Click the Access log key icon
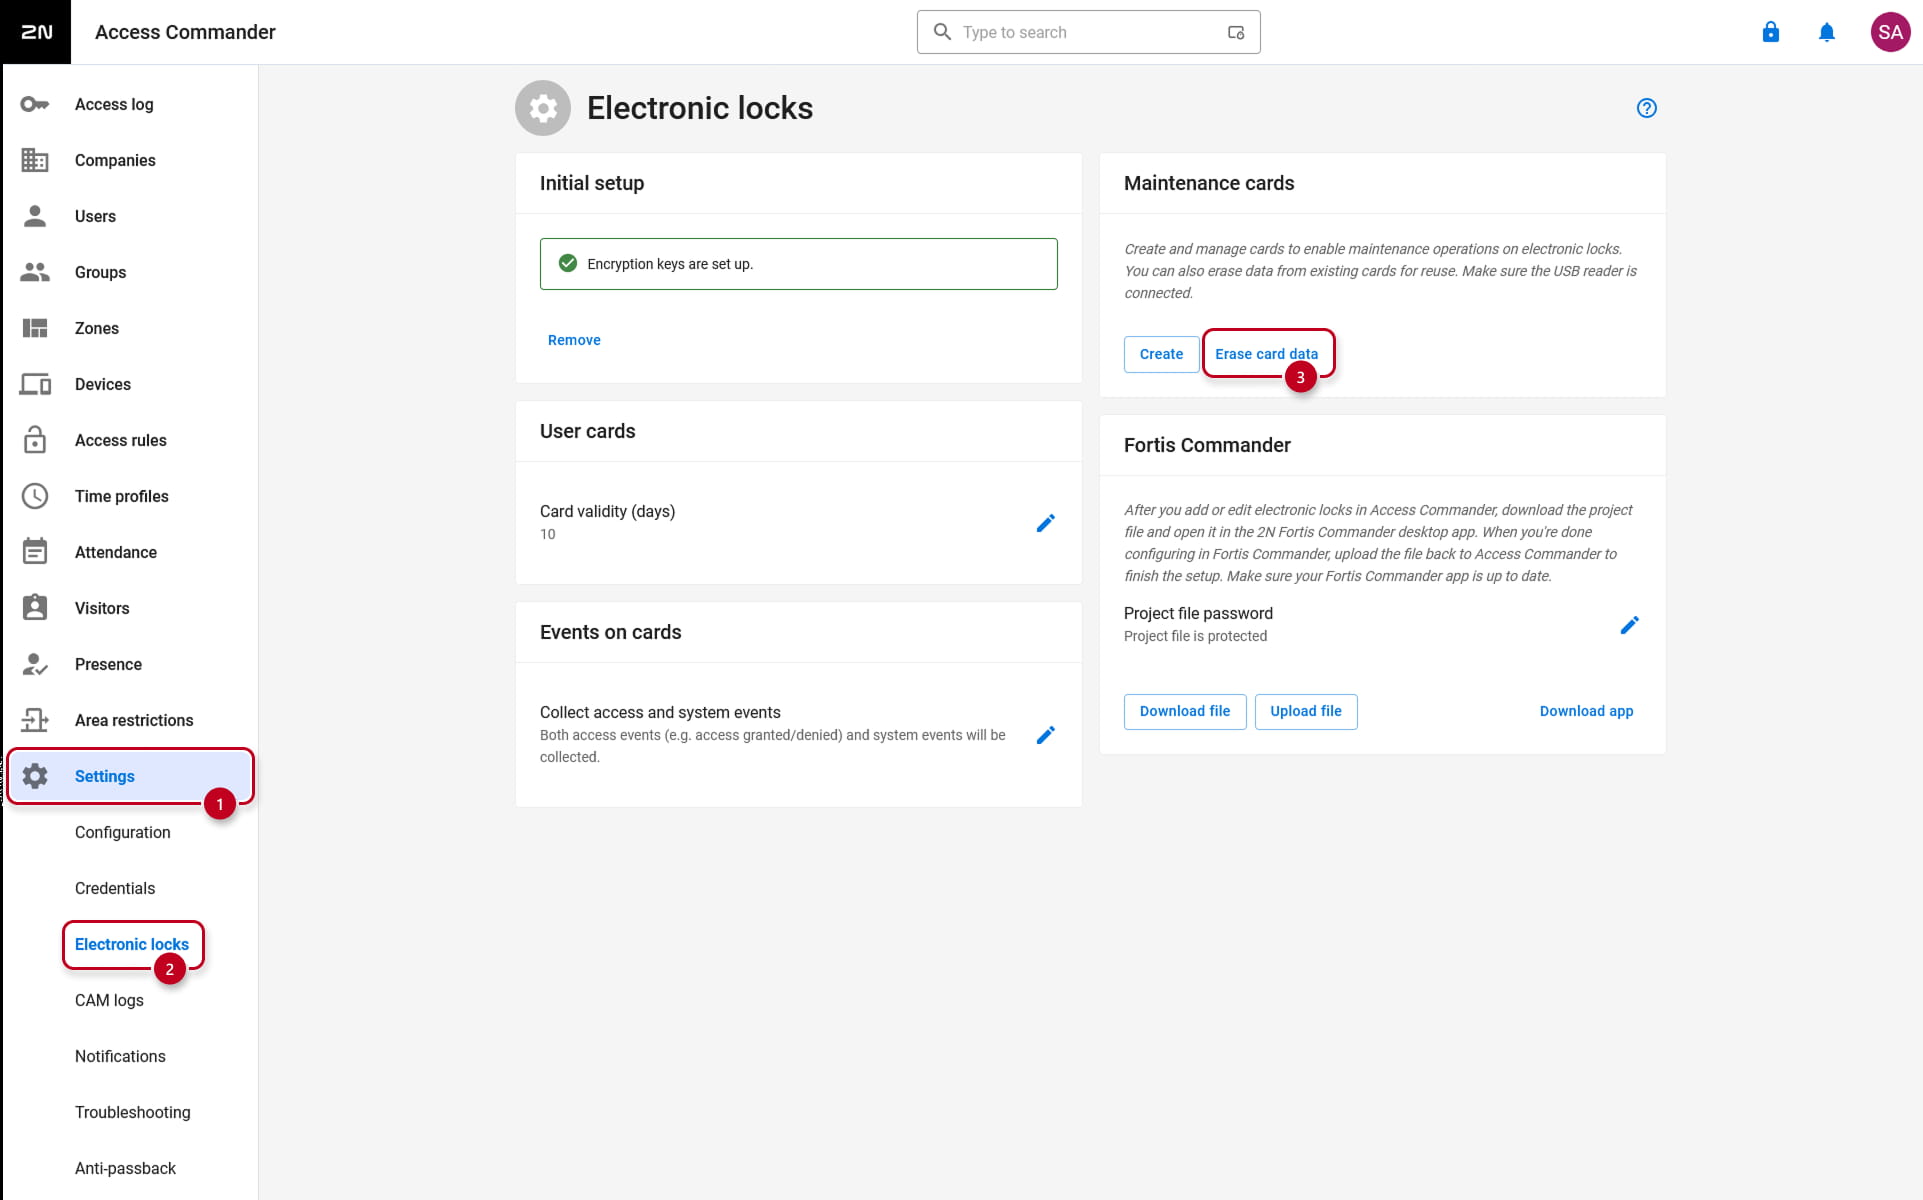1923x1200 pixels. (35, 104)
